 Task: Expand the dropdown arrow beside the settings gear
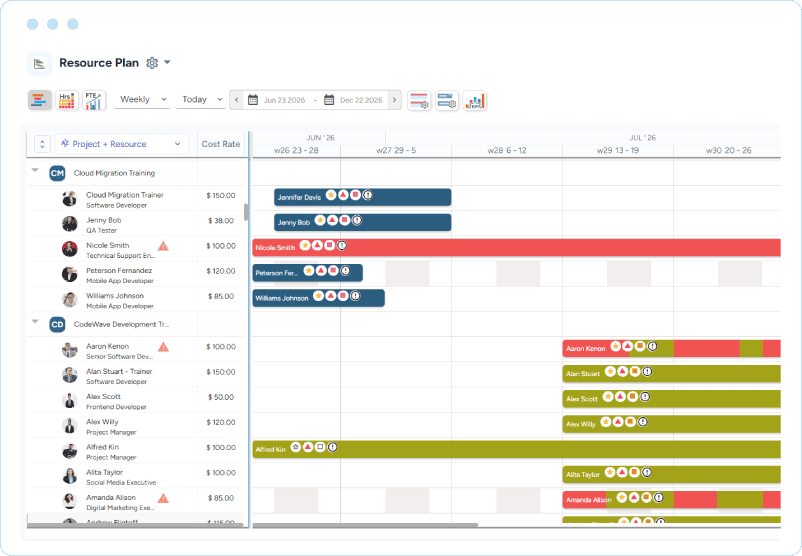167,62
